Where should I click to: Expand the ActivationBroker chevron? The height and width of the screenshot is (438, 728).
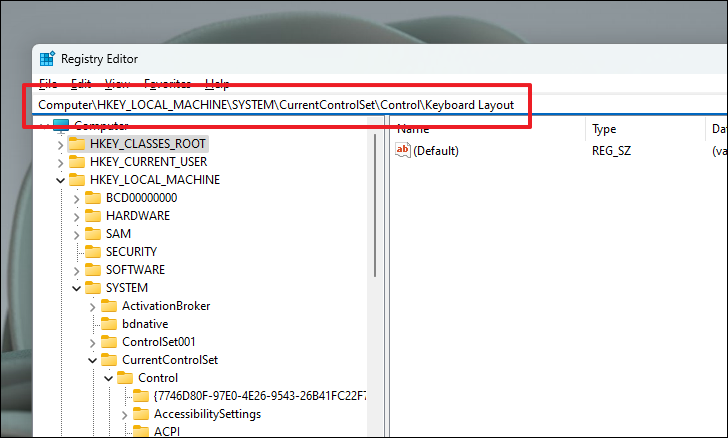click(x=92, y=307)
